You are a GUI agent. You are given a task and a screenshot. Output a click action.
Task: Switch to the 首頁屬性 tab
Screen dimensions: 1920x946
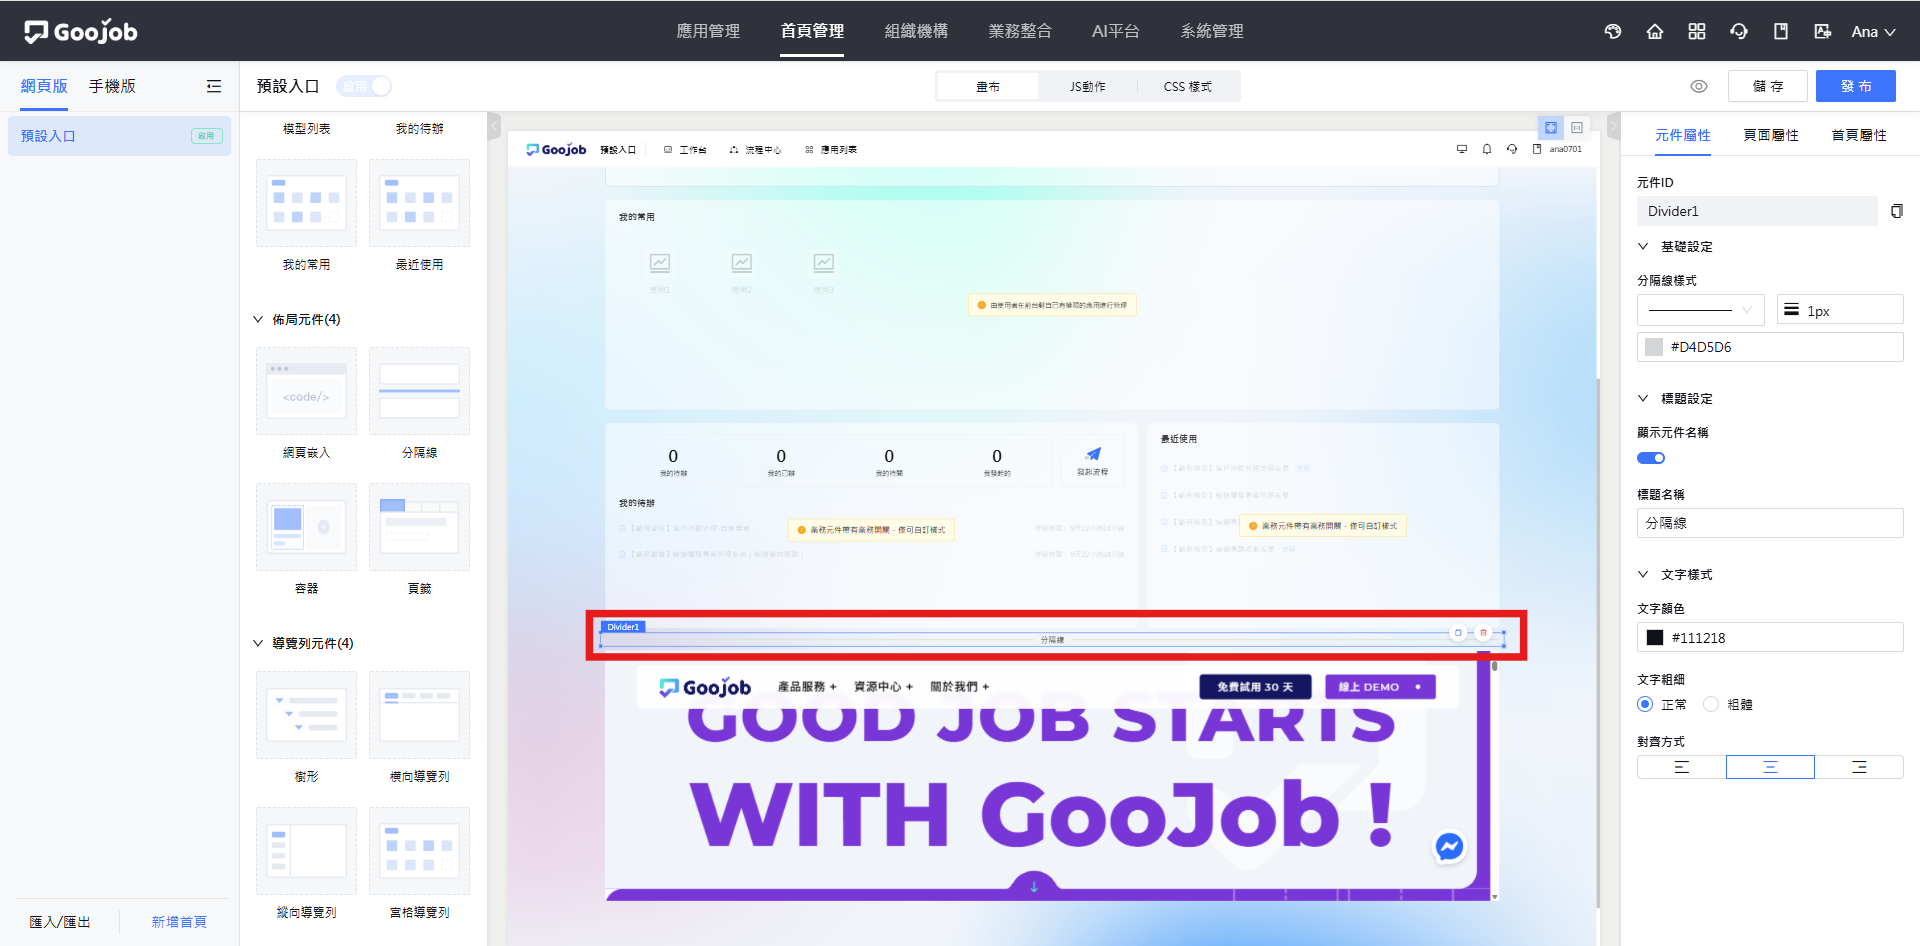(1859, 135)
